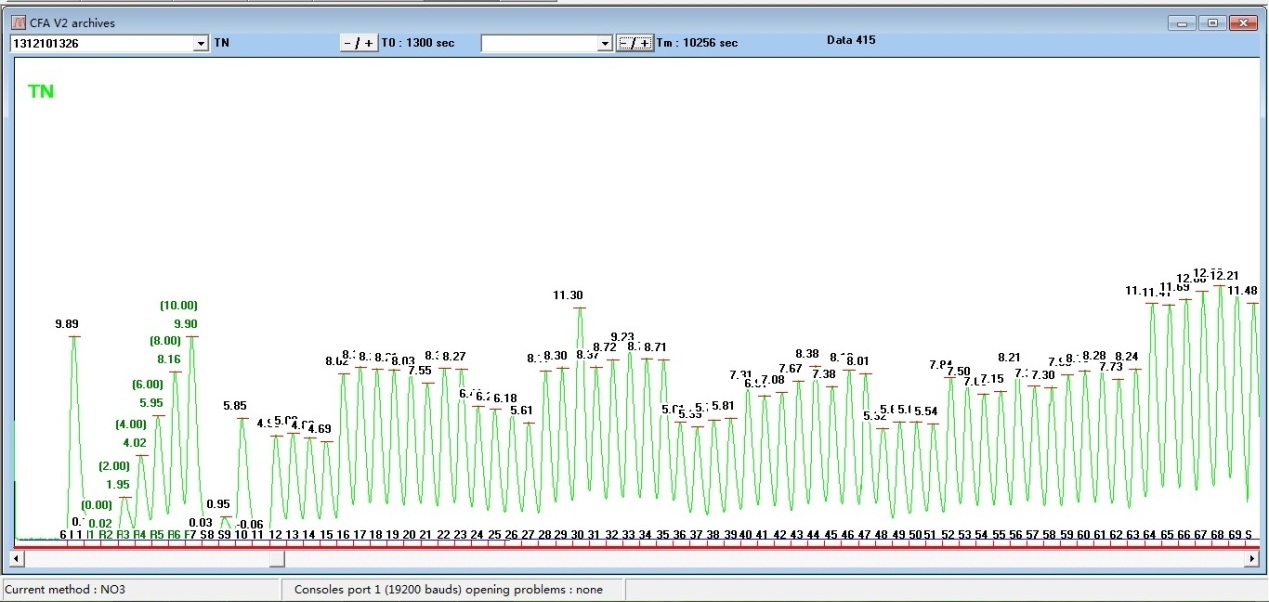The width and height of the screenshot is (1269, 602).
Task: Click sample marker 30 on the axis
Action: 578,536
